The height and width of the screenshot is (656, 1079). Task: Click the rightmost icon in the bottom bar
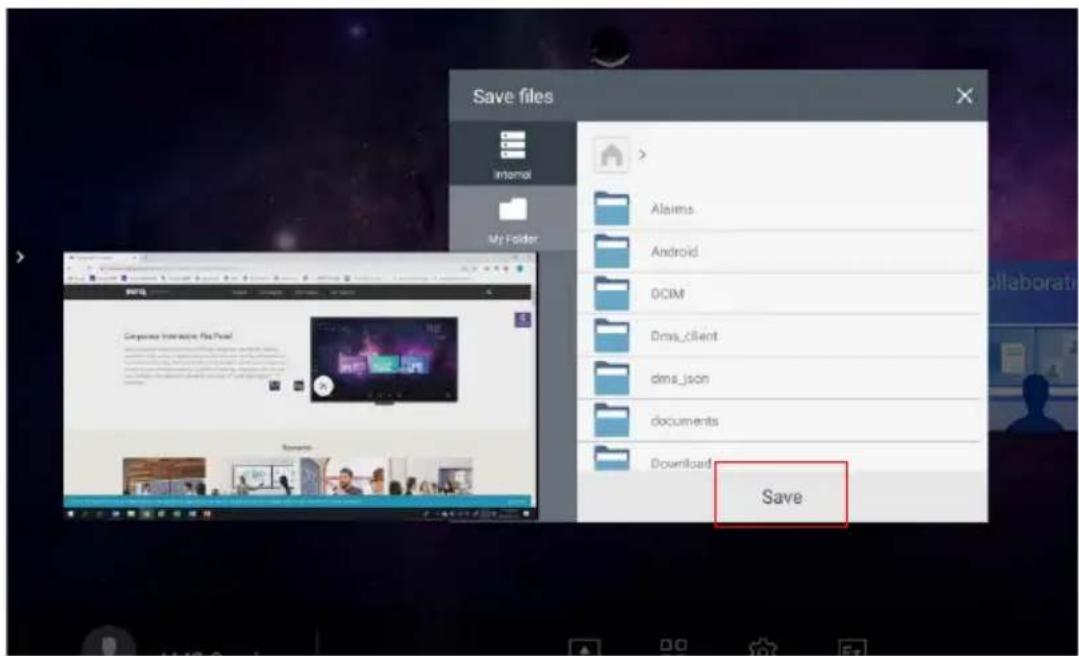point(852,648)
